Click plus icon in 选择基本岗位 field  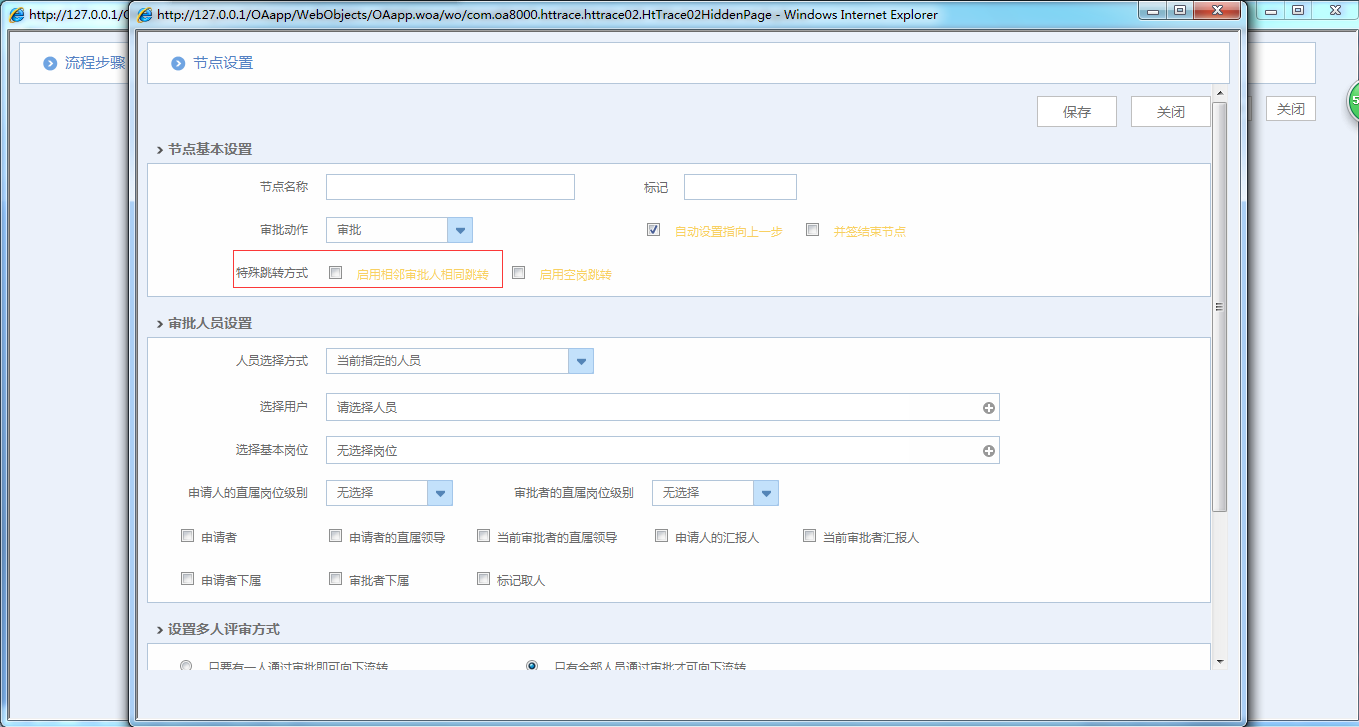pos(988,451)
